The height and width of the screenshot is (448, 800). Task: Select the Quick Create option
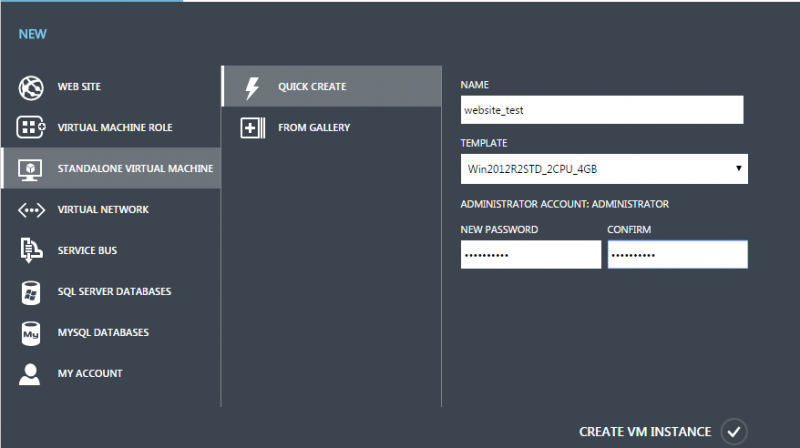(312, 87)
